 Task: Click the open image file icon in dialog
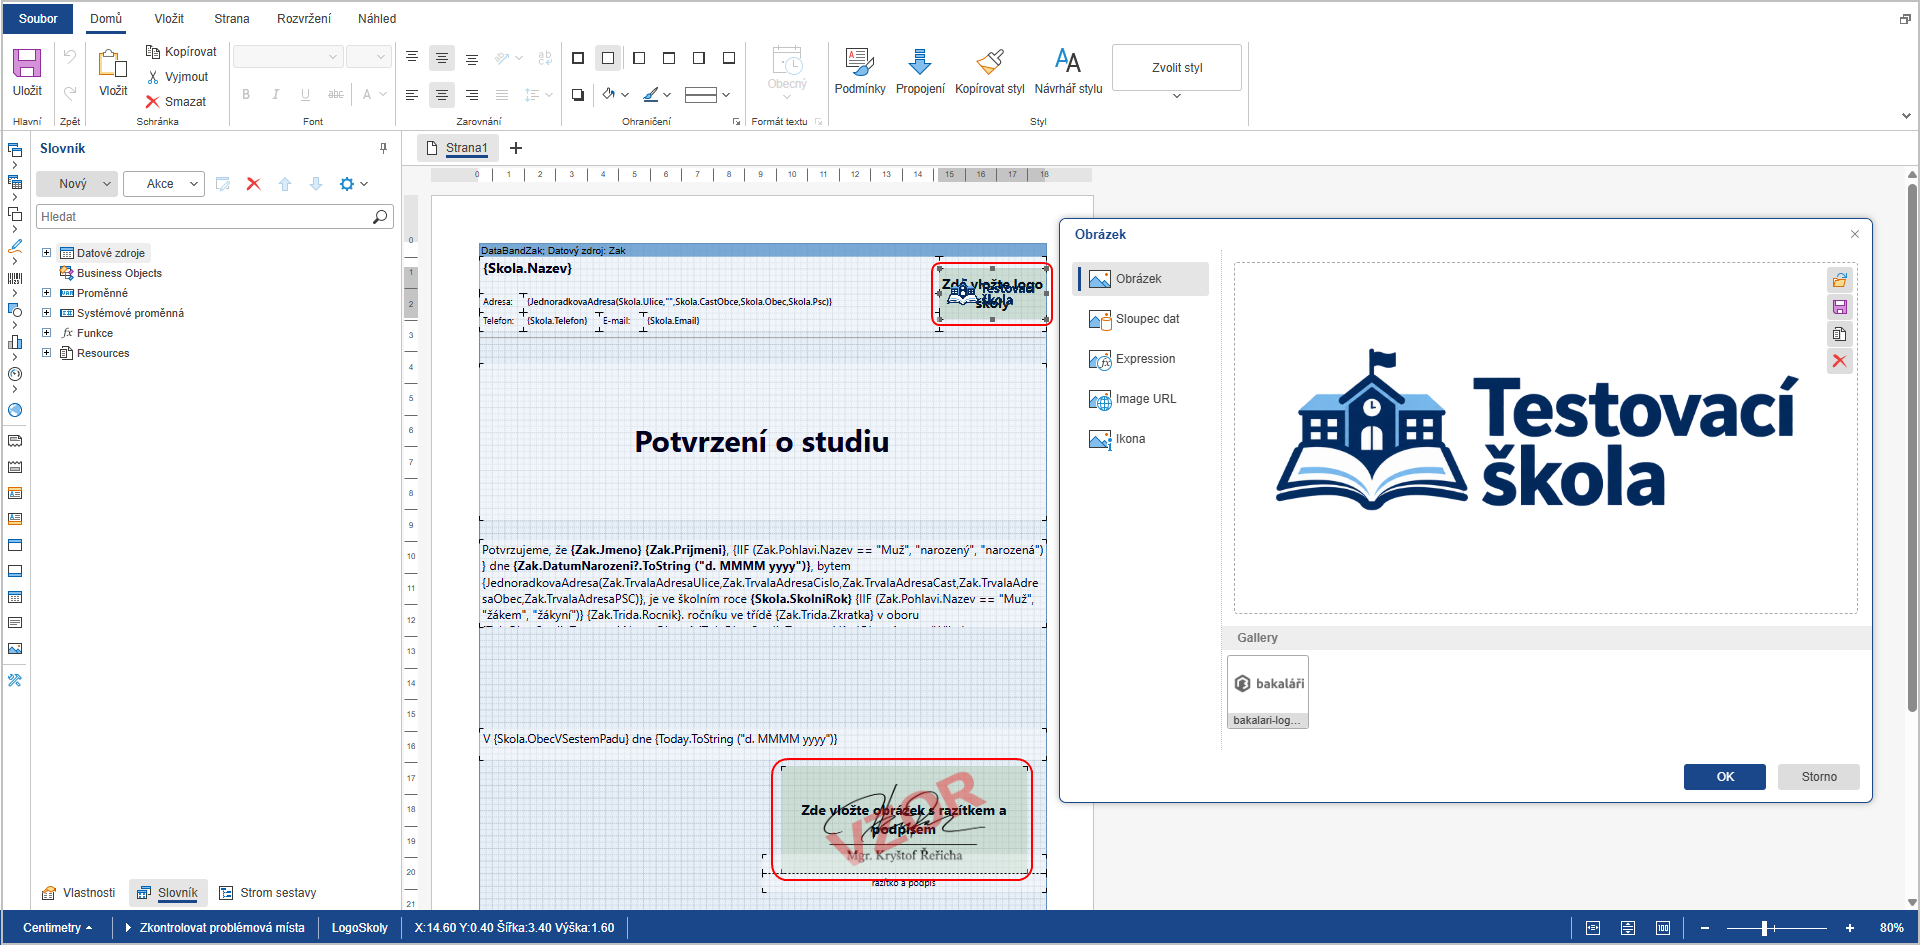(1840, 280)
